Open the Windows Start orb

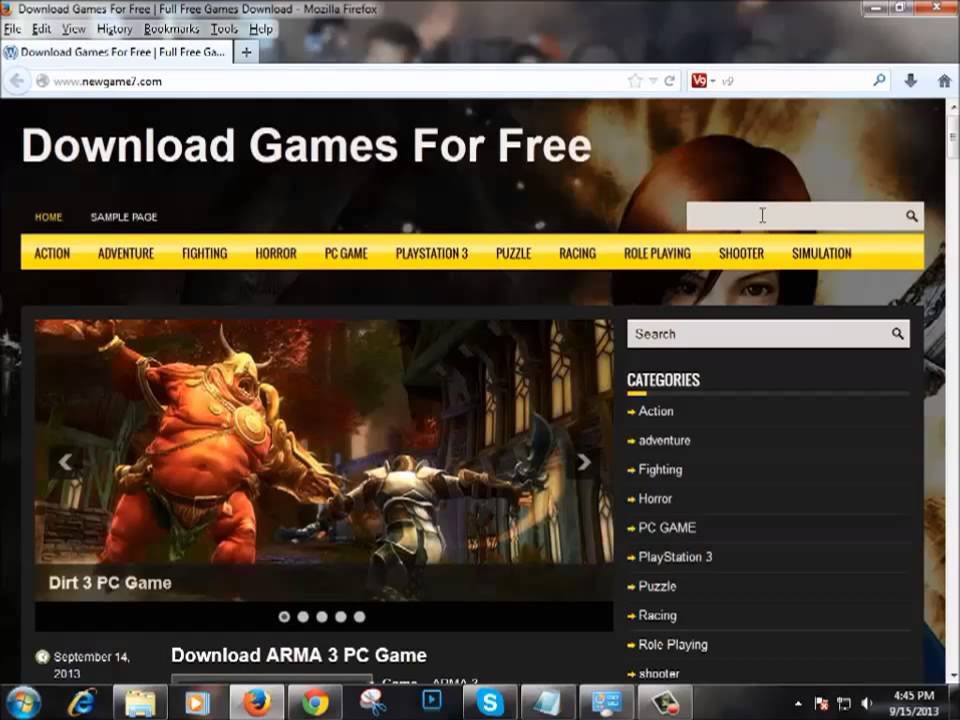pyautogui.click(x=21, y=702)
